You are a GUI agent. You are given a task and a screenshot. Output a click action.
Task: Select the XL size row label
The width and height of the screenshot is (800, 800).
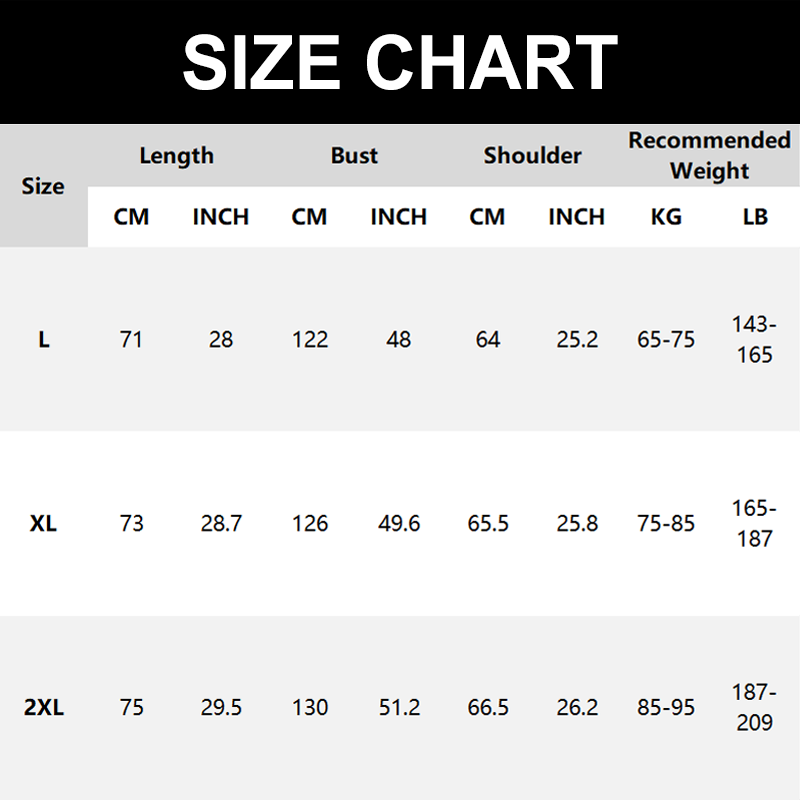coord(43,524)
